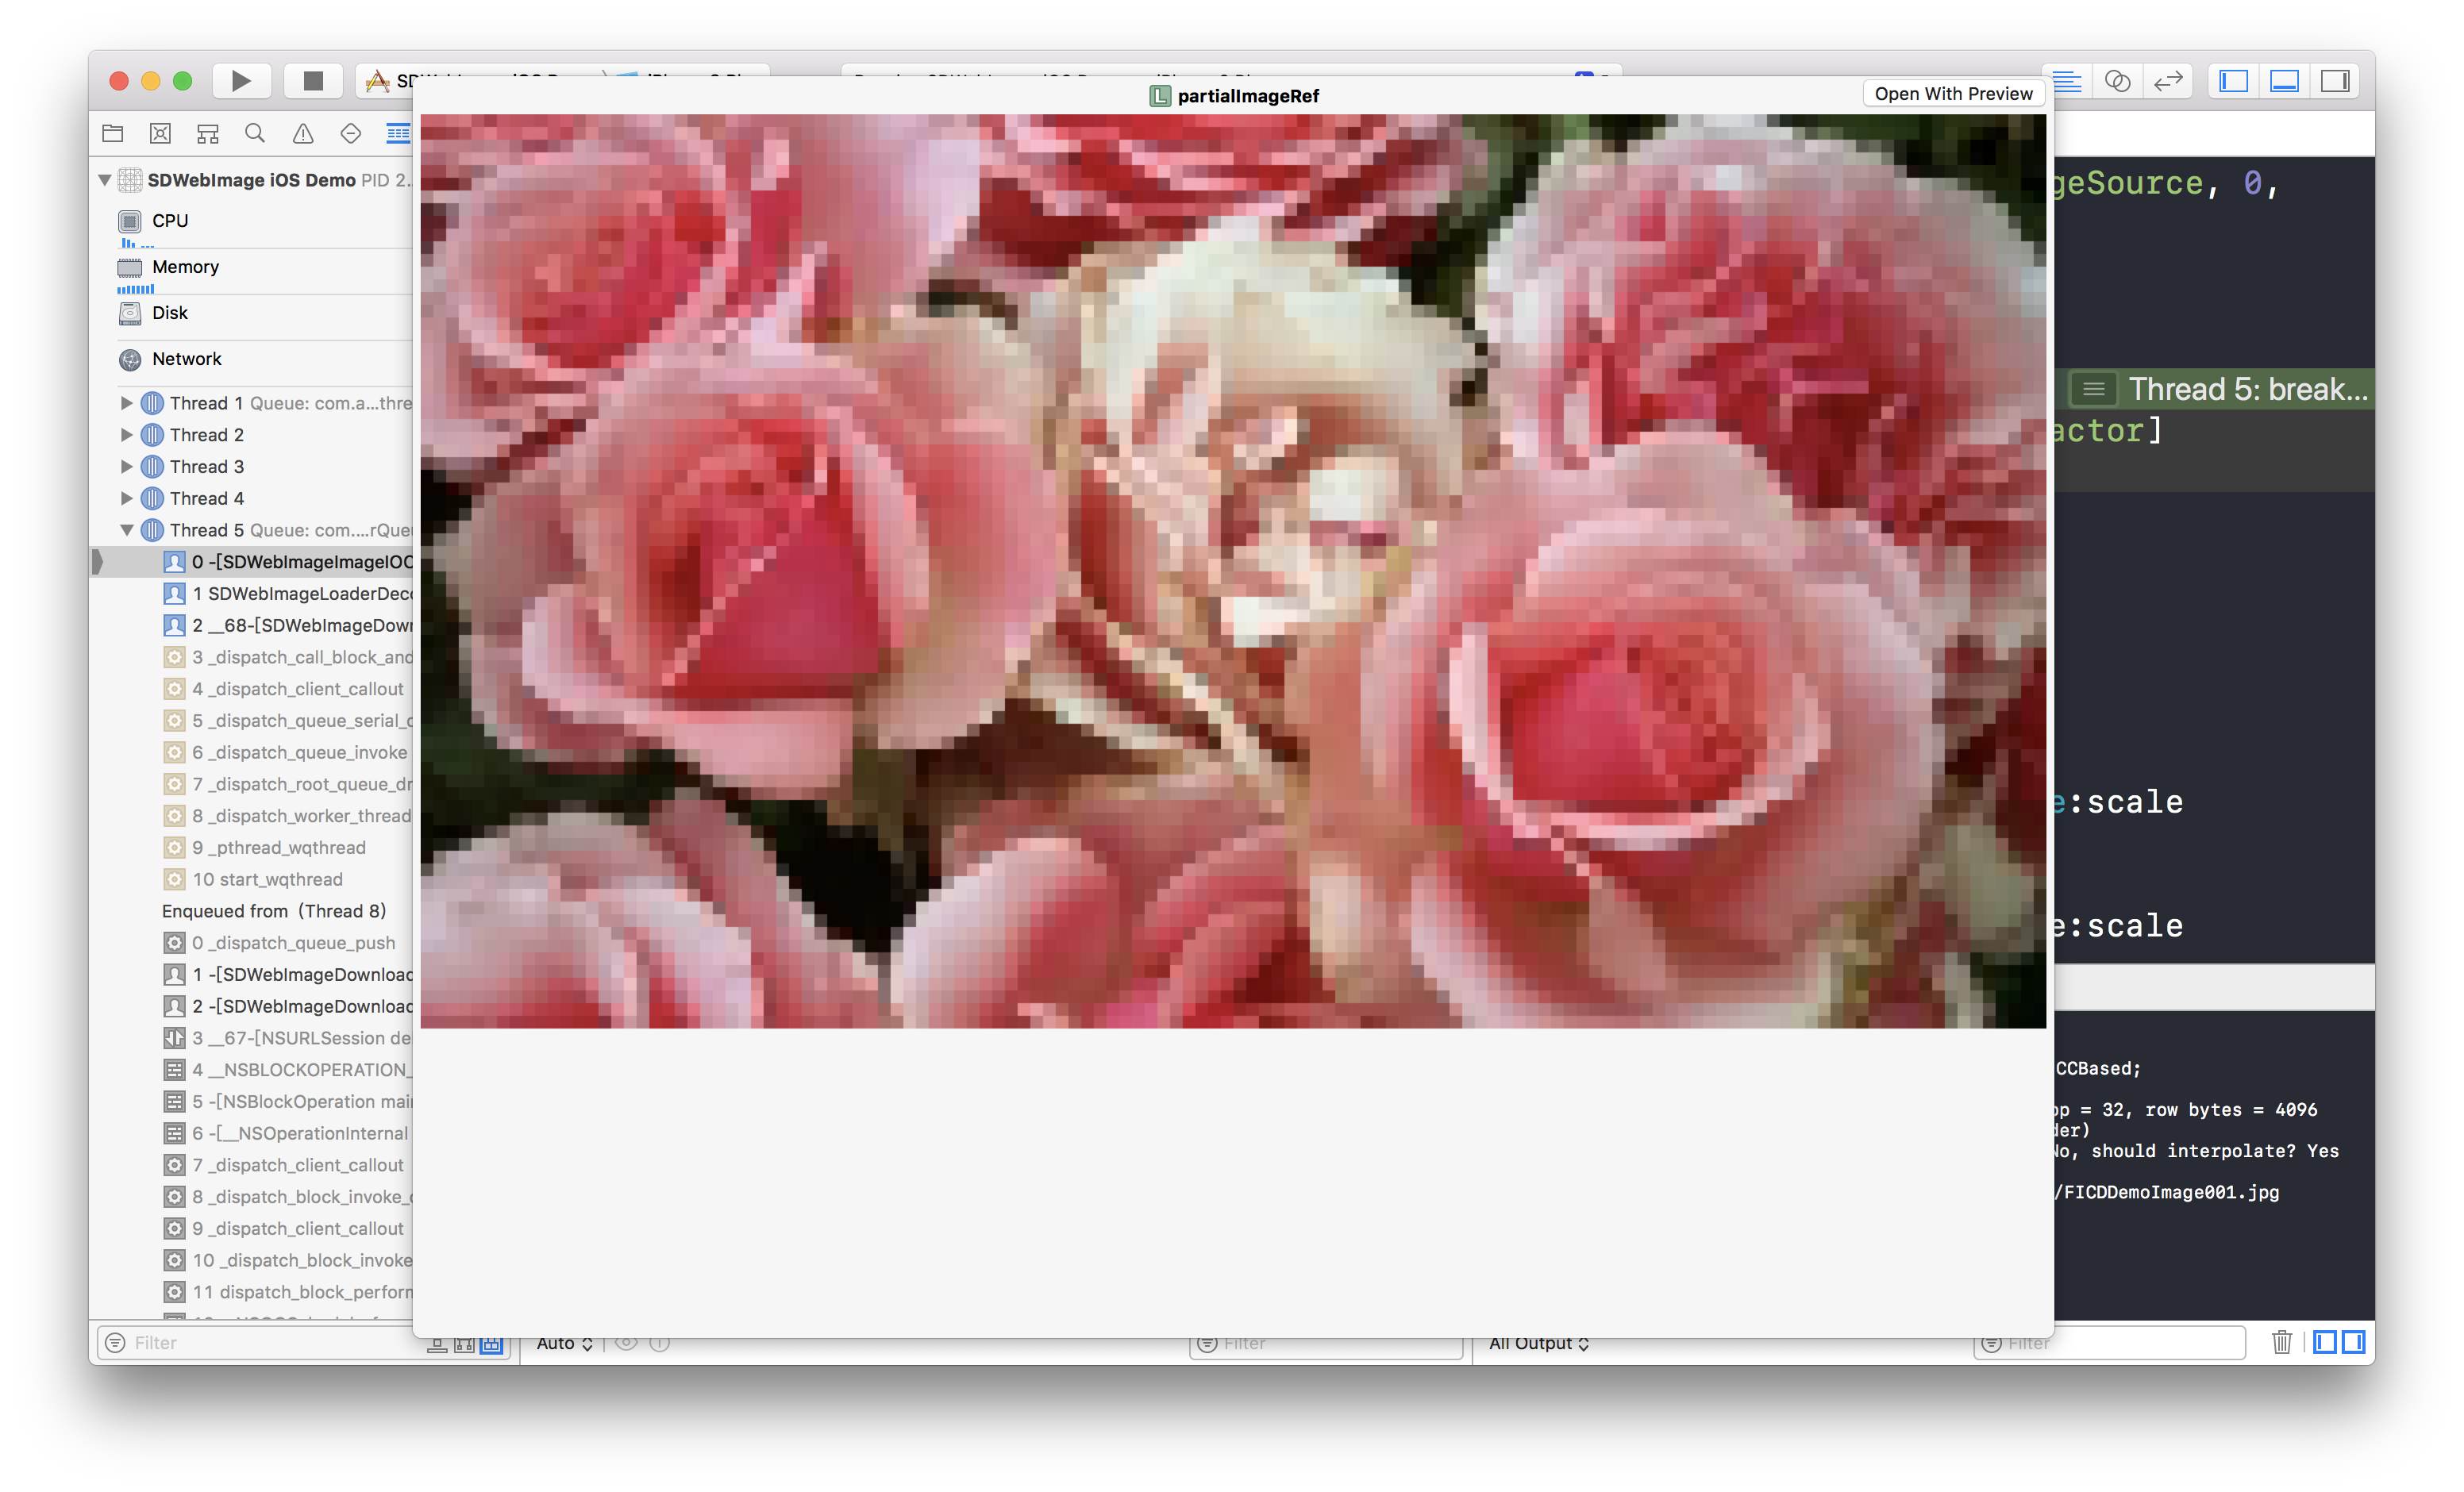The height and width of the screenshot is (1492, 2464).
Task: Select enqueued frame 3 __67-[NSURLSession
Action: (252, 1038)
